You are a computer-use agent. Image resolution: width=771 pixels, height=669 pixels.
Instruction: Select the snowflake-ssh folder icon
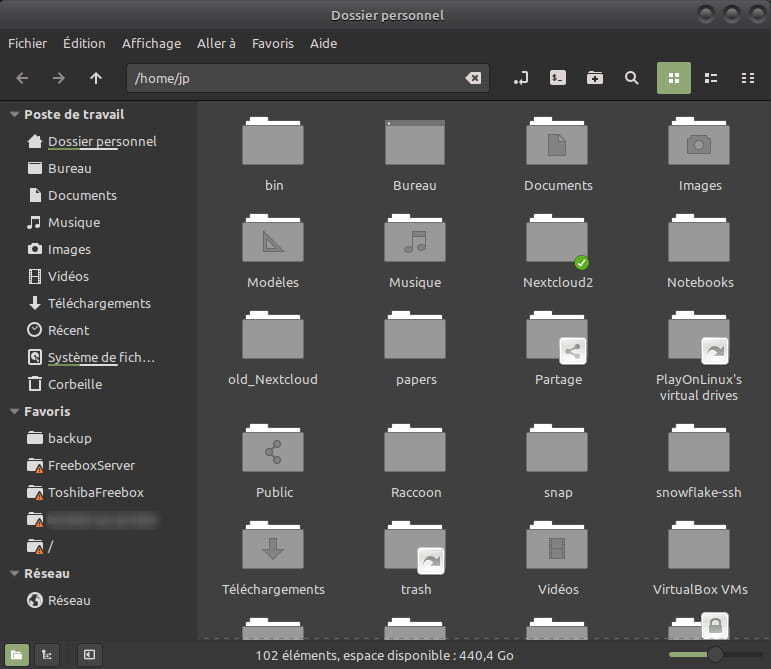click(699, 448)
